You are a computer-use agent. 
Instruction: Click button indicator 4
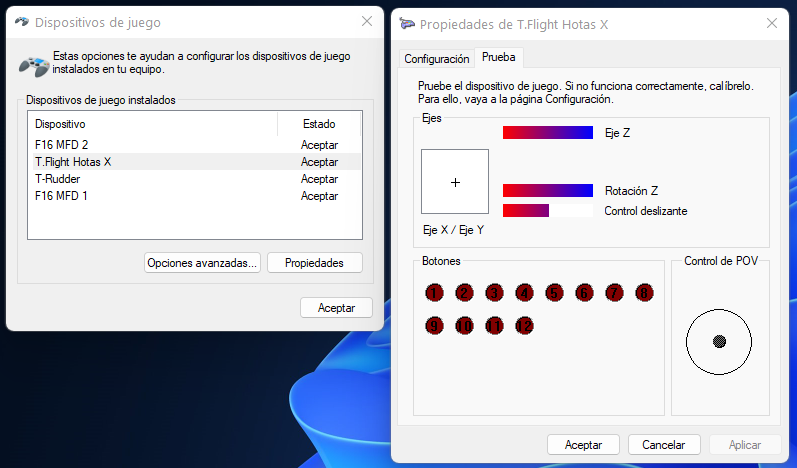[524, 293]
